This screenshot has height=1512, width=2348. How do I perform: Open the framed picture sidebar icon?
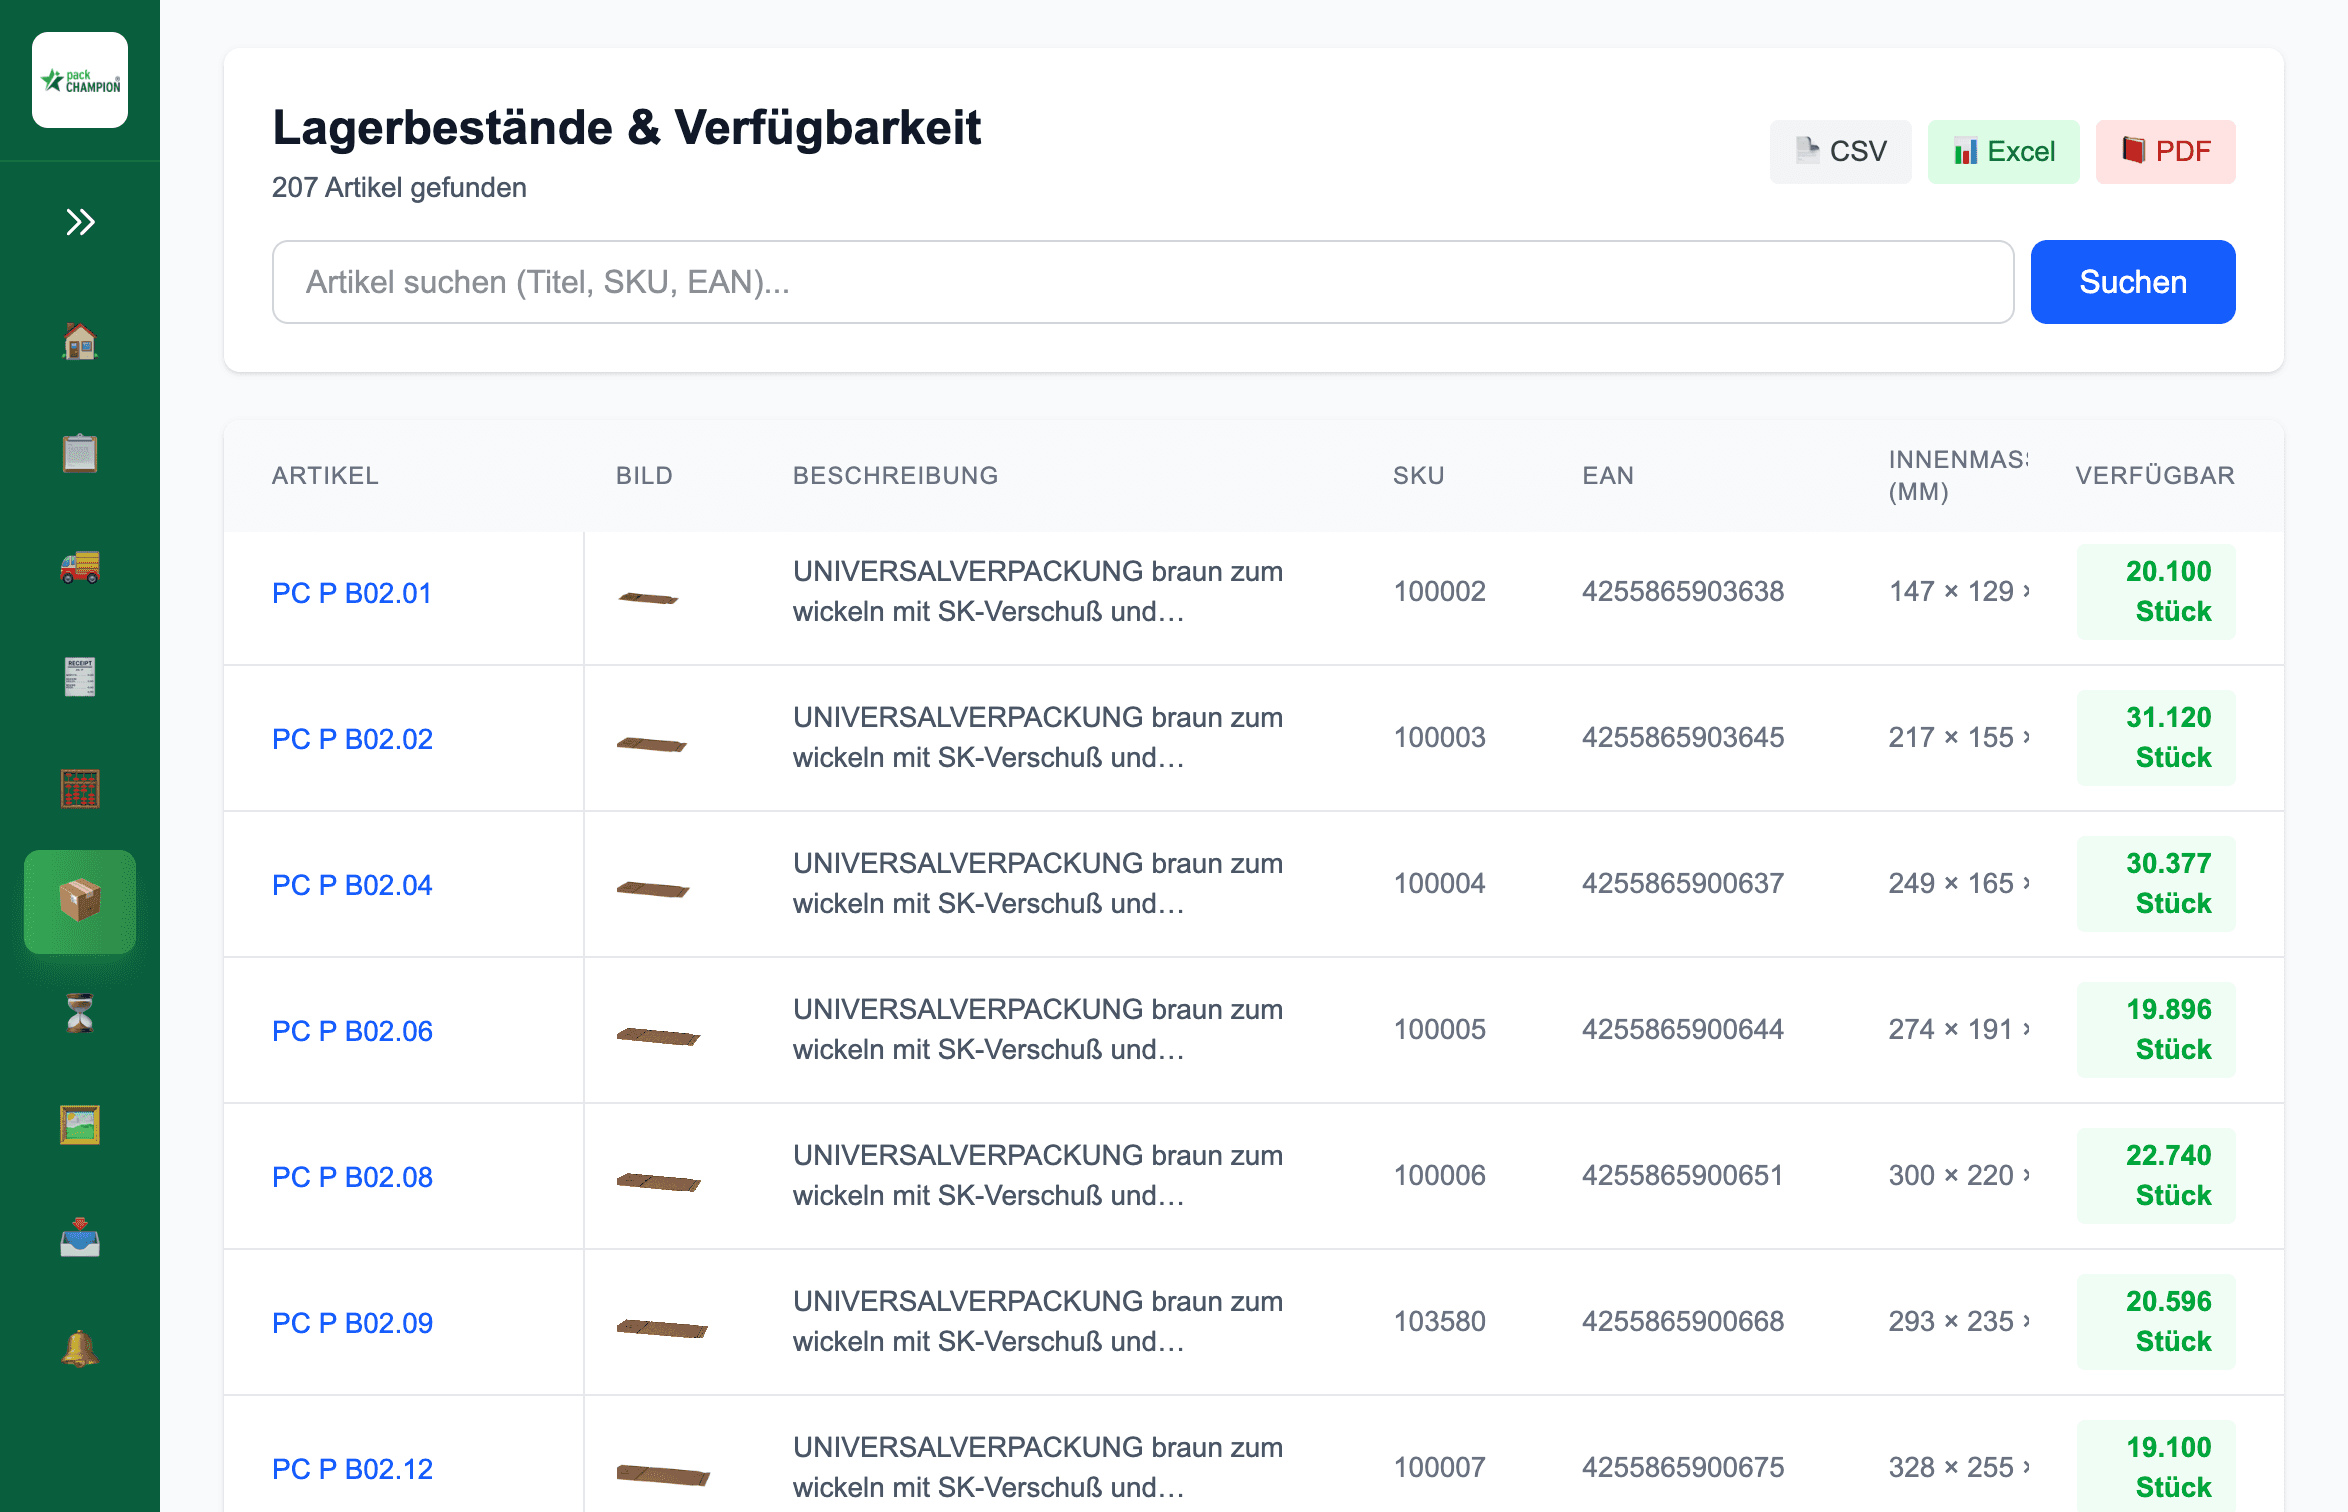pos(80,1125)
